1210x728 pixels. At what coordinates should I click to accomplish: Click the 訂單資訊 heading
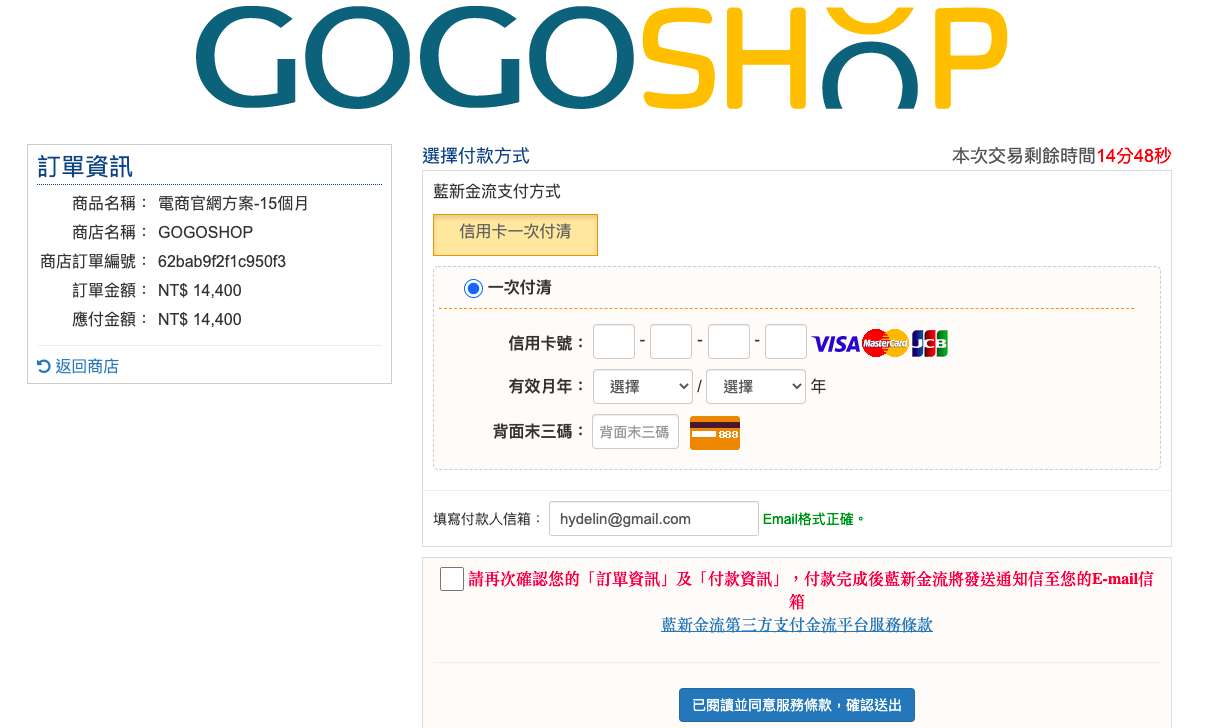coord(85,167)
